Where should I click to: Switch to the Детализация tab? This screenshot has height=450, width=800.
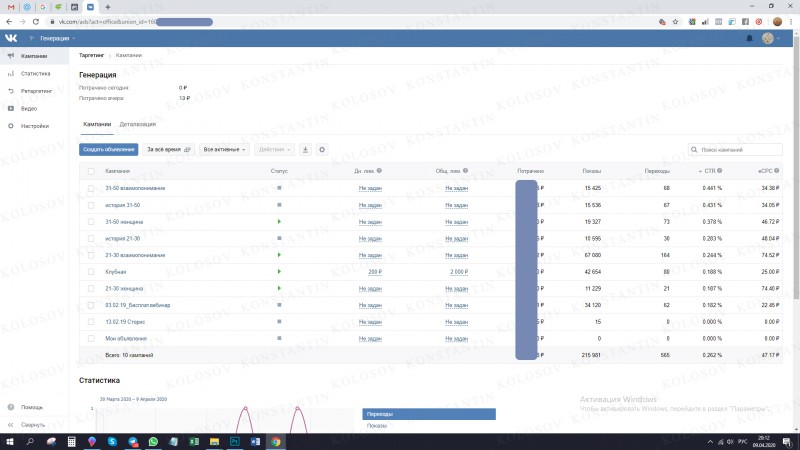point(137,124)
